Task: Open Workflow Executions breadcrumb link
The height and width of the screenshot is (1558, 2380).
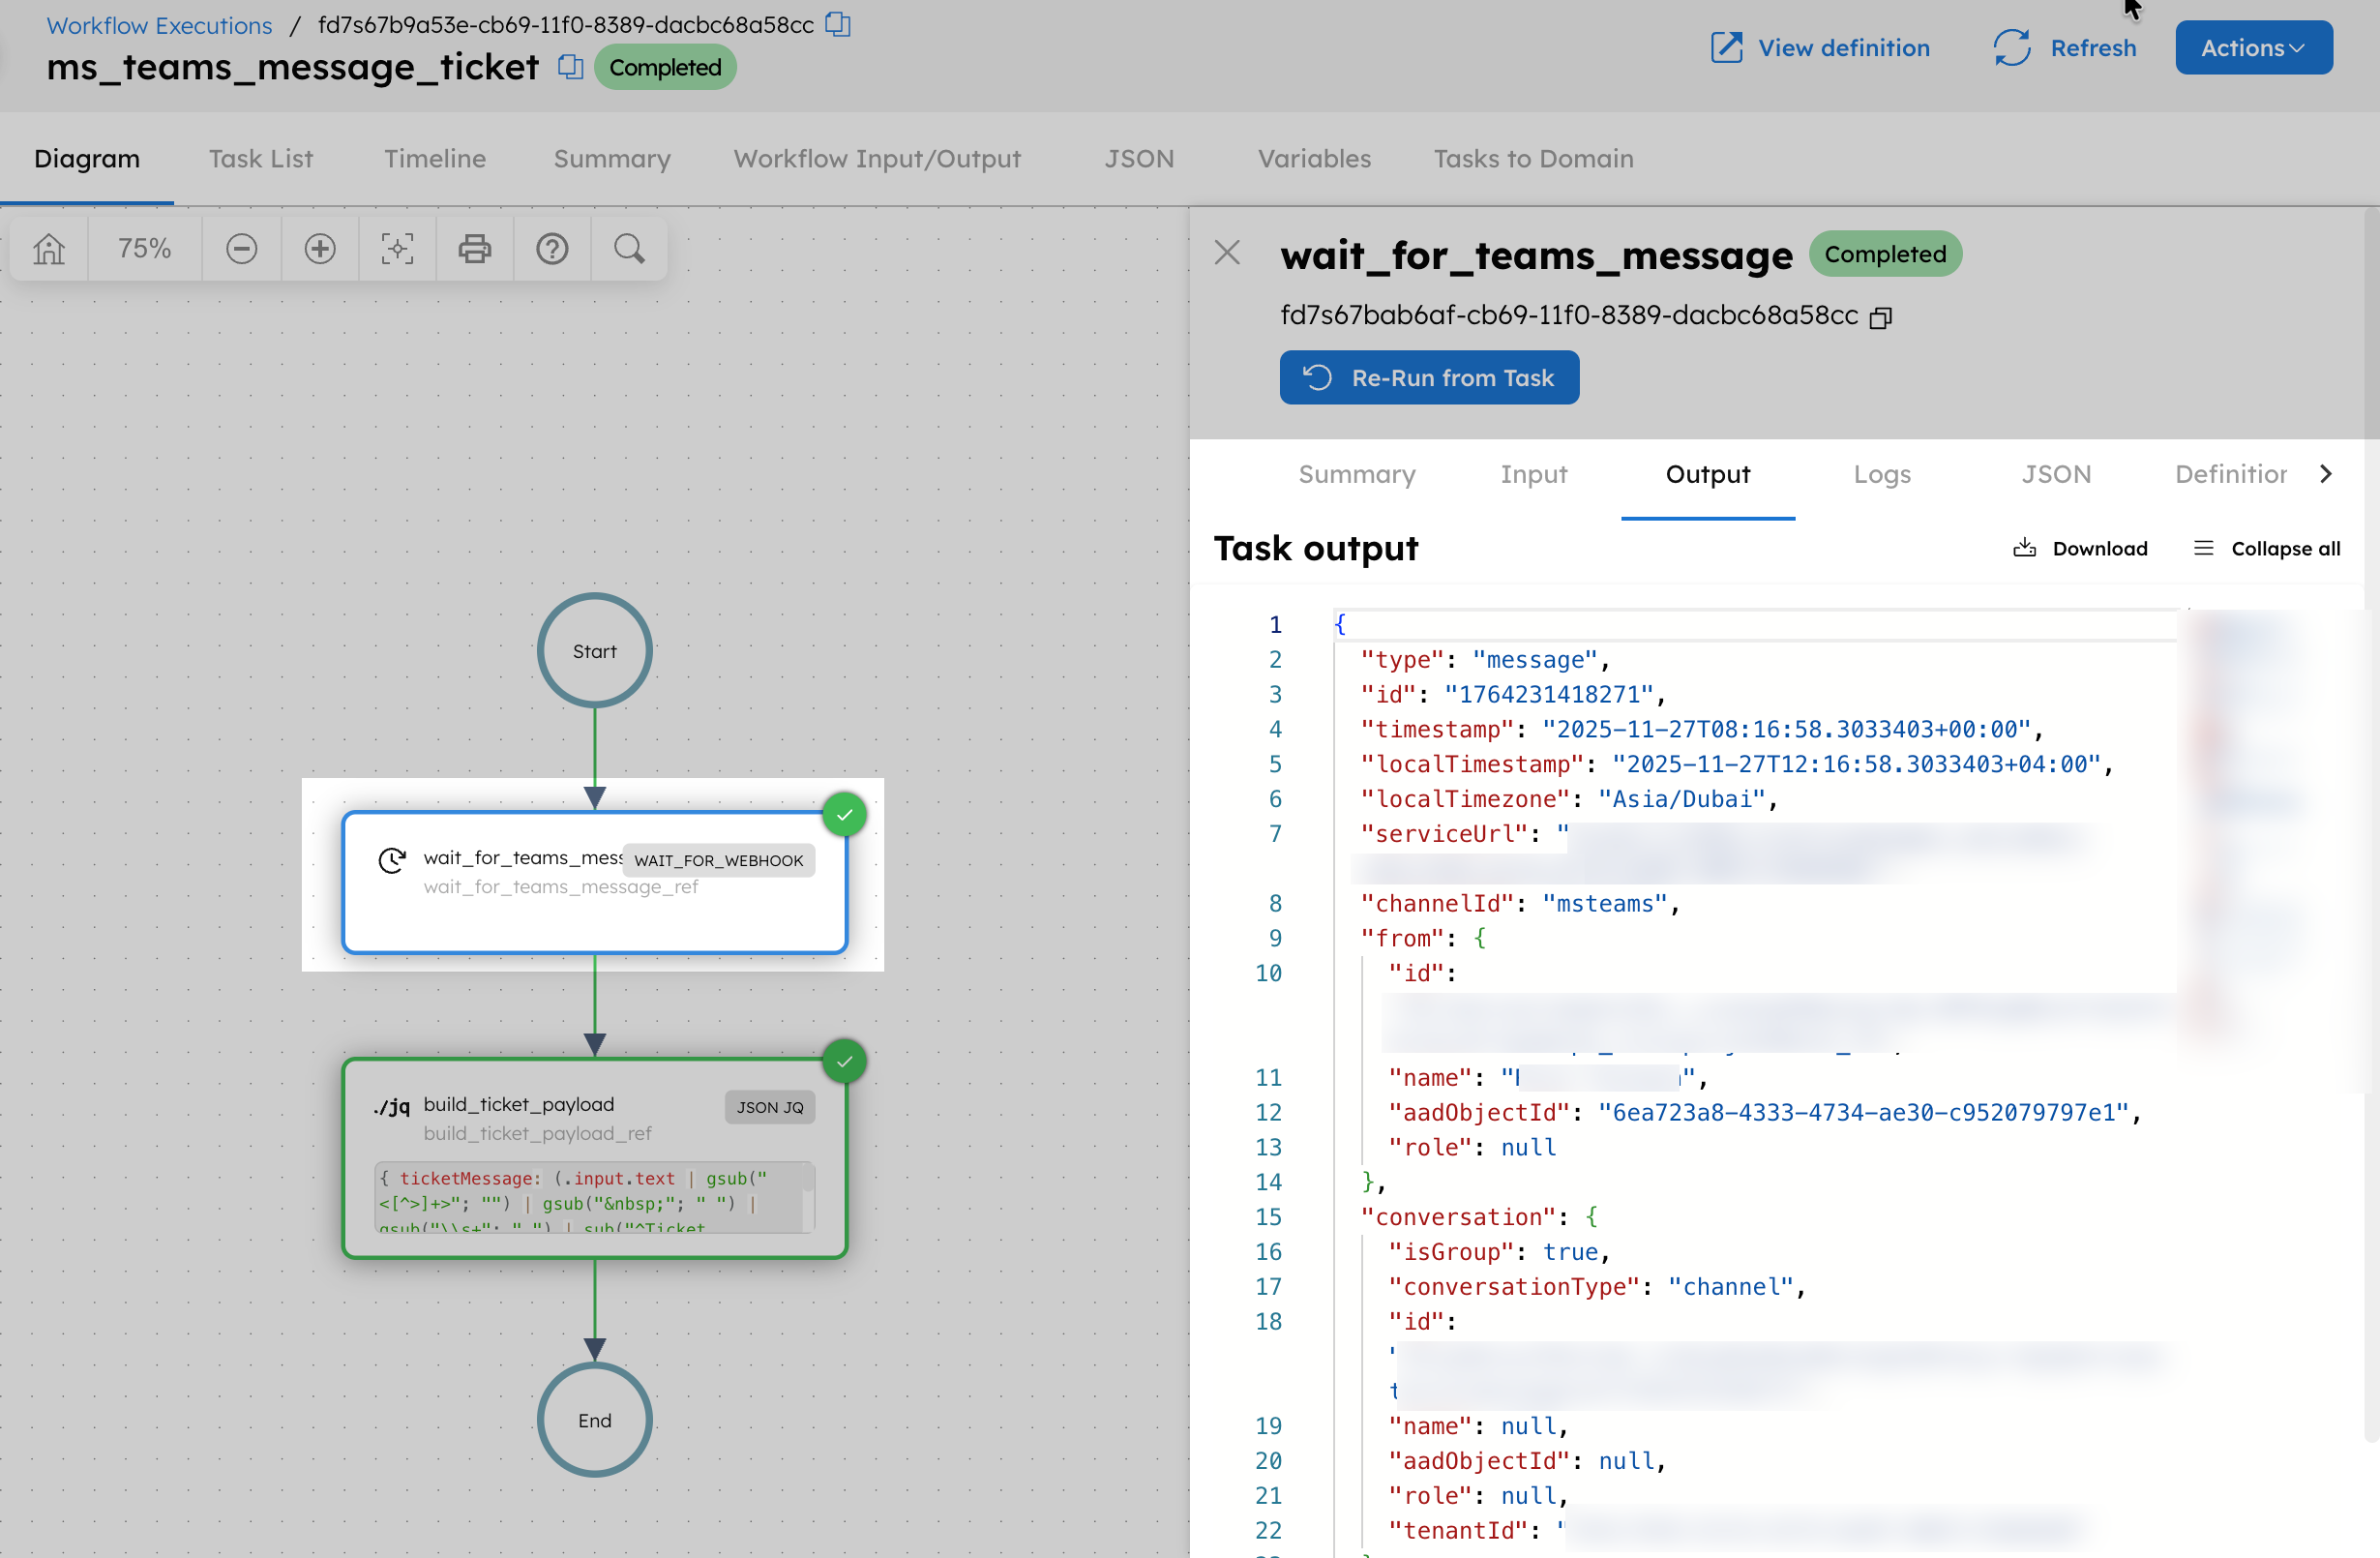Action: [x=158, y=24]
